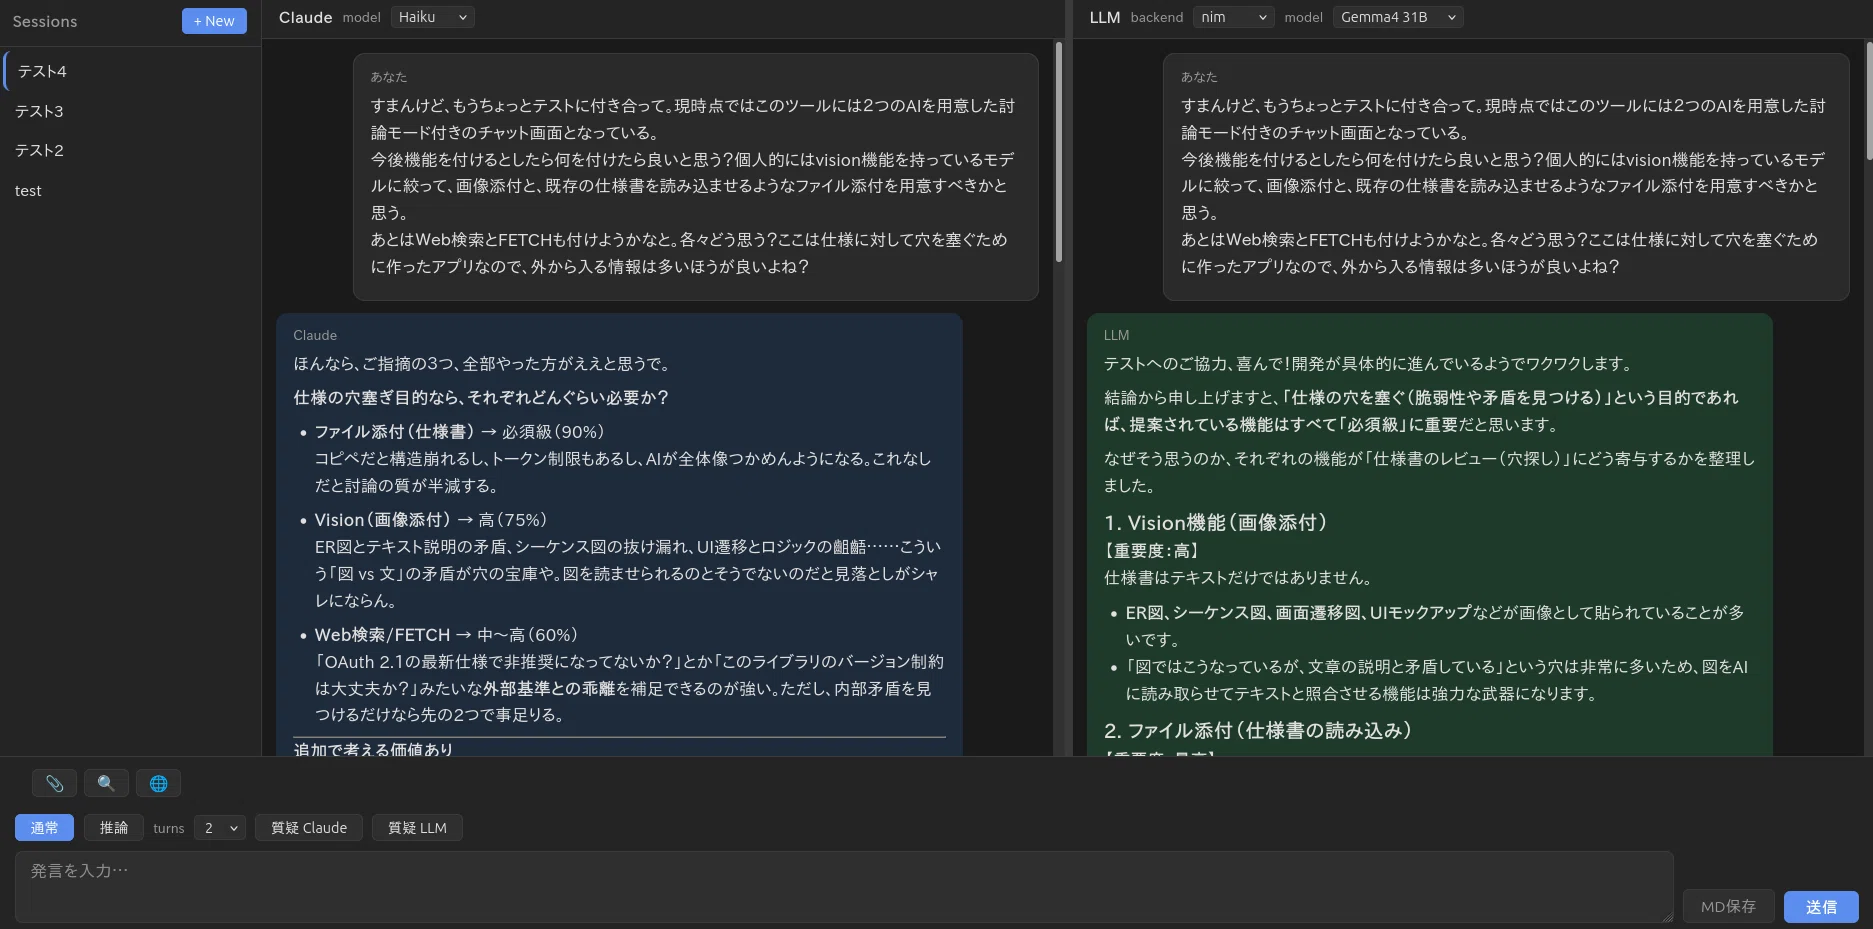Open the test session

click(x=131, y=190)
